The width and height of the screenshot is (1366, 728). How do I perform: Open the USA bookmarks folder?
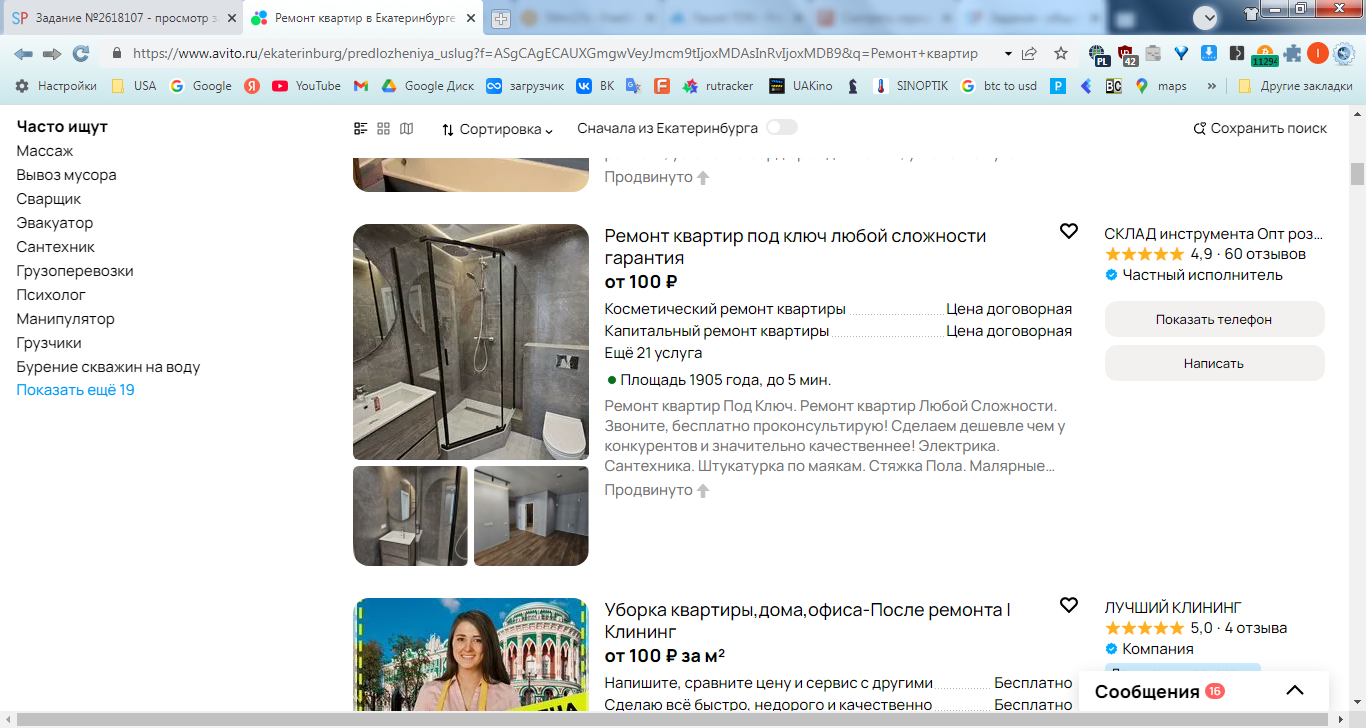133,86
